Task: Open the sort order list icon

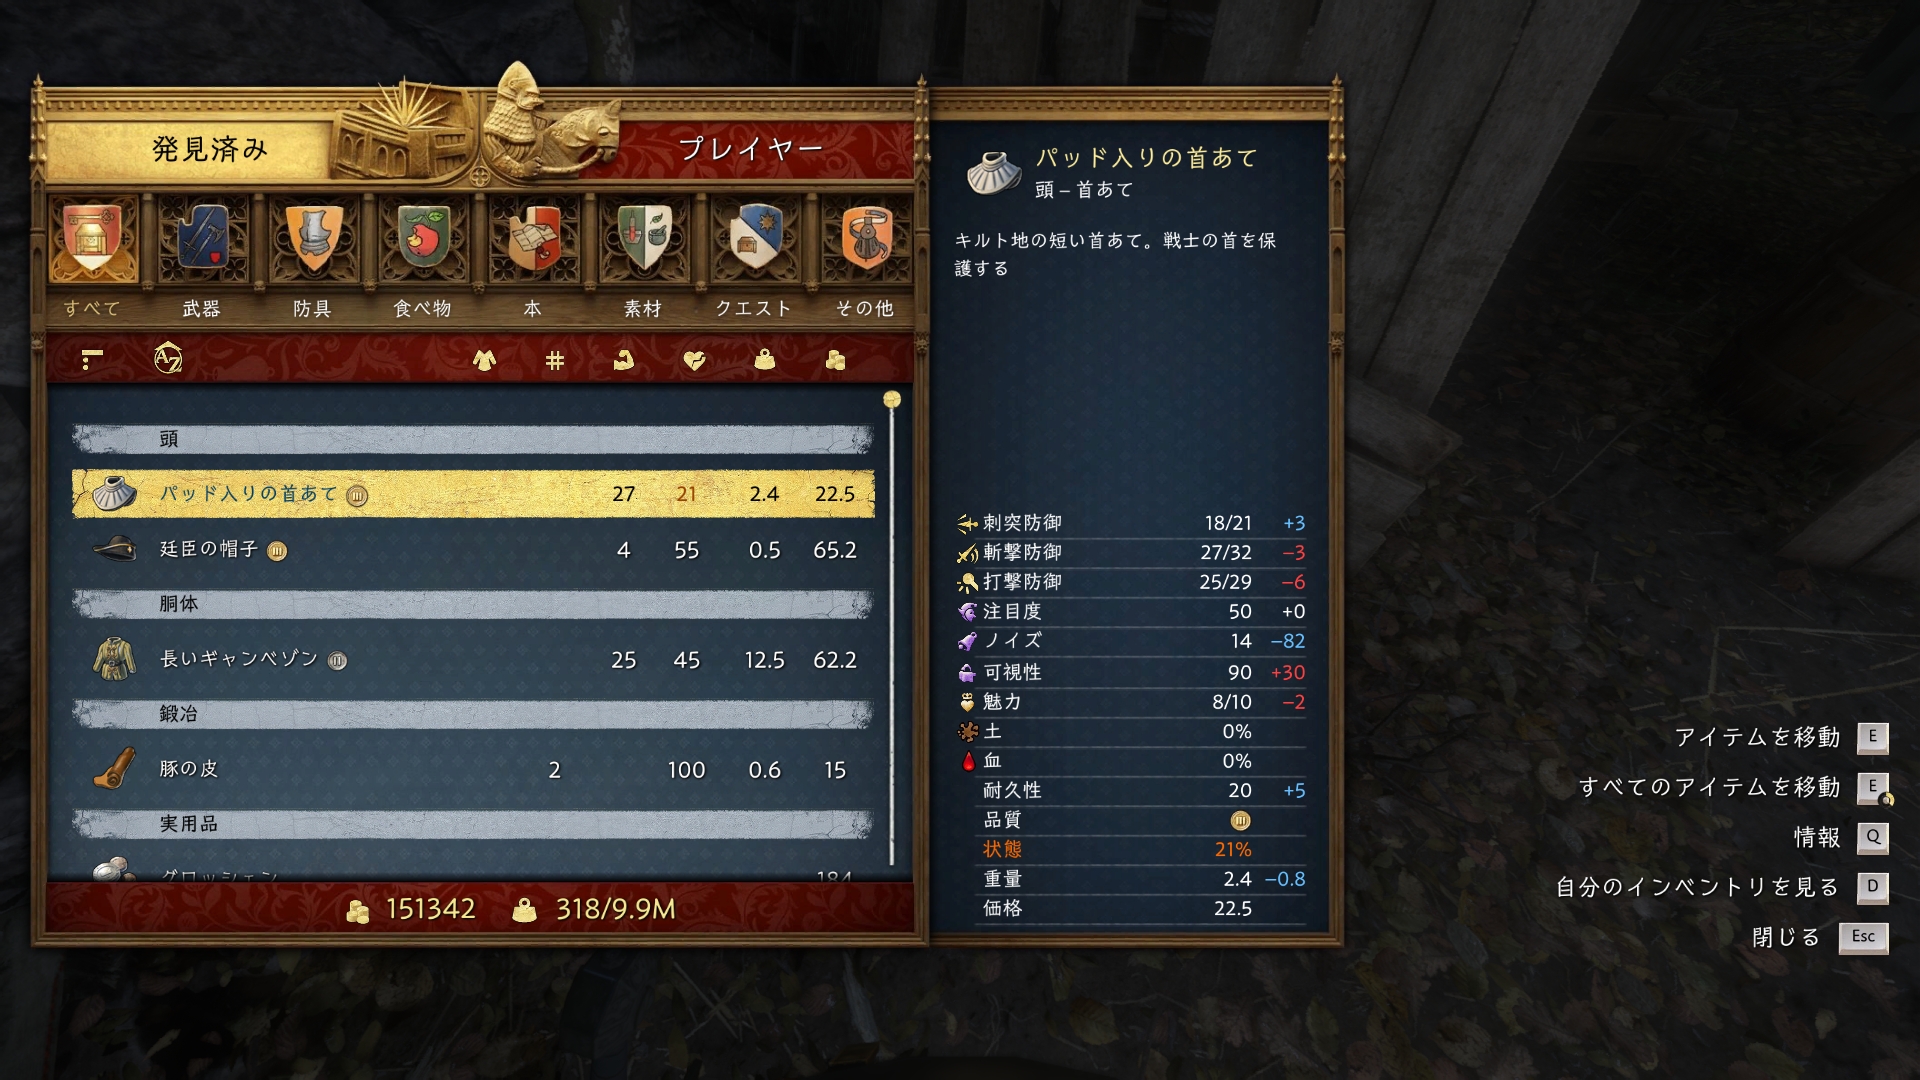Action: pos(92,359)
